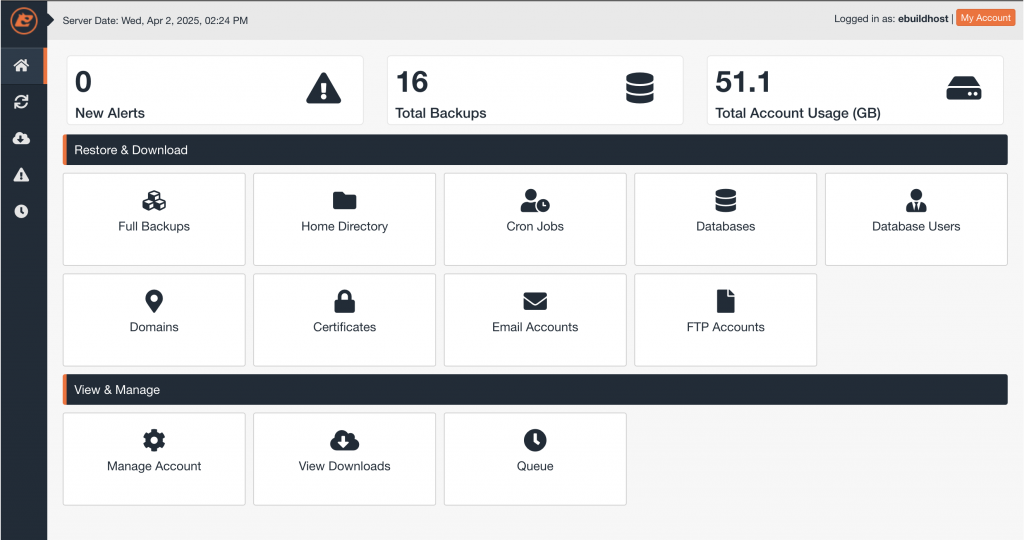Open the Databases tile label
This screenshot has width=1024, height=540.
(x=726, y=227)
